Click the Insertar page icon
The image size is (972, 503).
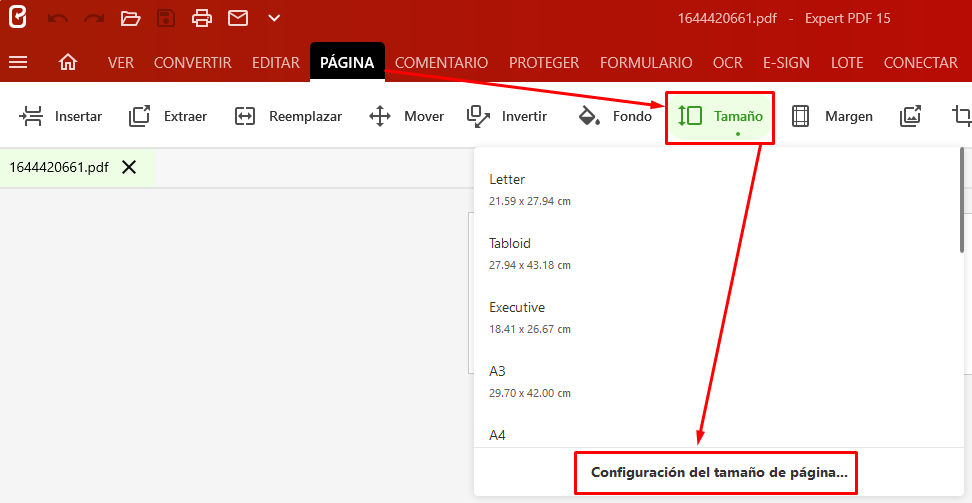point(31,116)
